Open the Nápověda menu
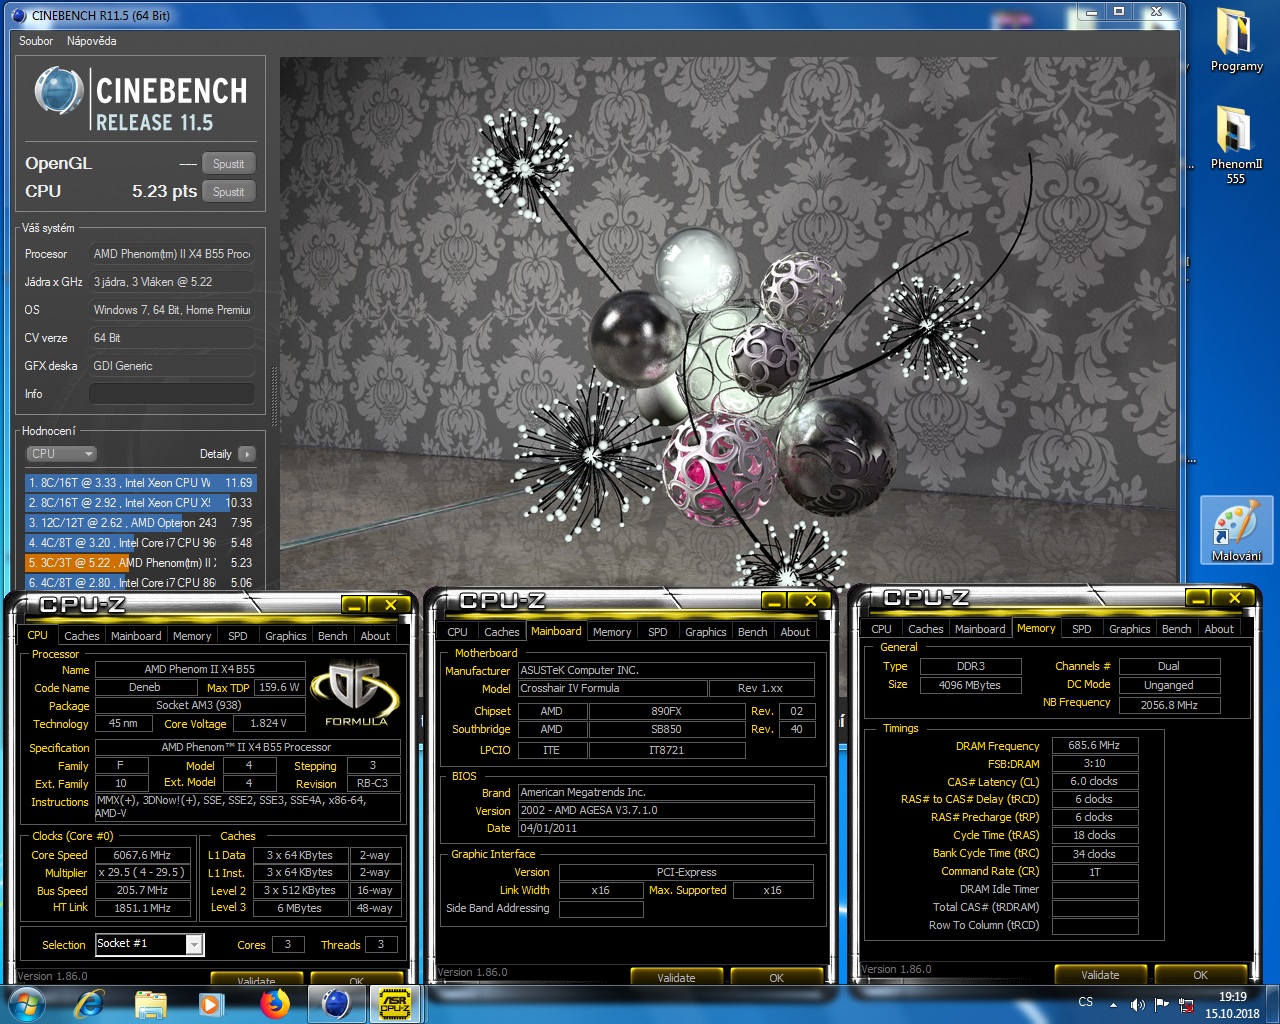 pos(91,41)
